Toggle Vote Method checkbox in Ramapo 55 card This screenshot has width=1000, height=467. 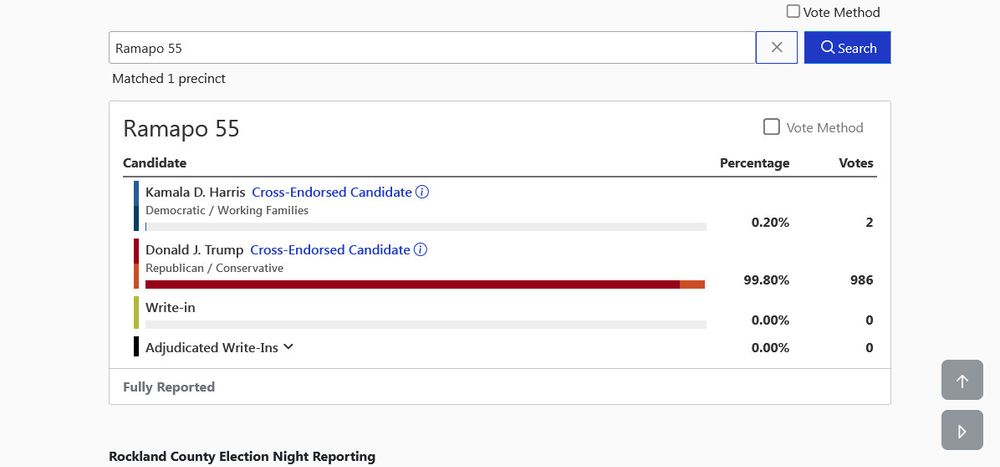pos(771,127)
